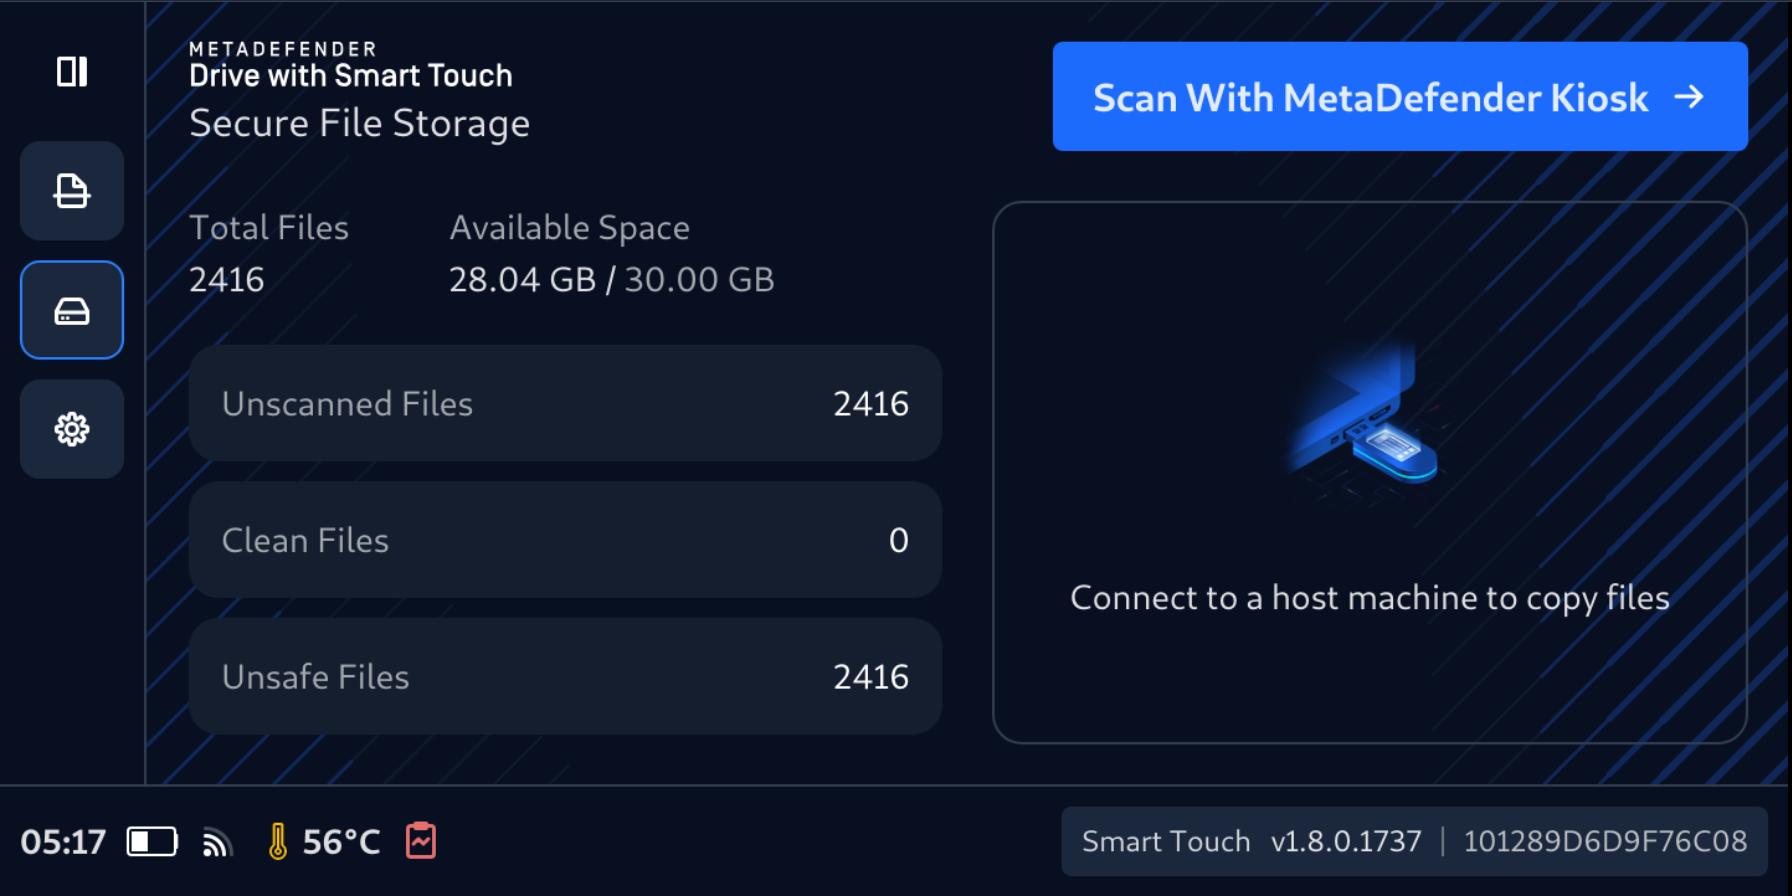Open settings gear in sidebar
1792x896 pixels.
72,429
